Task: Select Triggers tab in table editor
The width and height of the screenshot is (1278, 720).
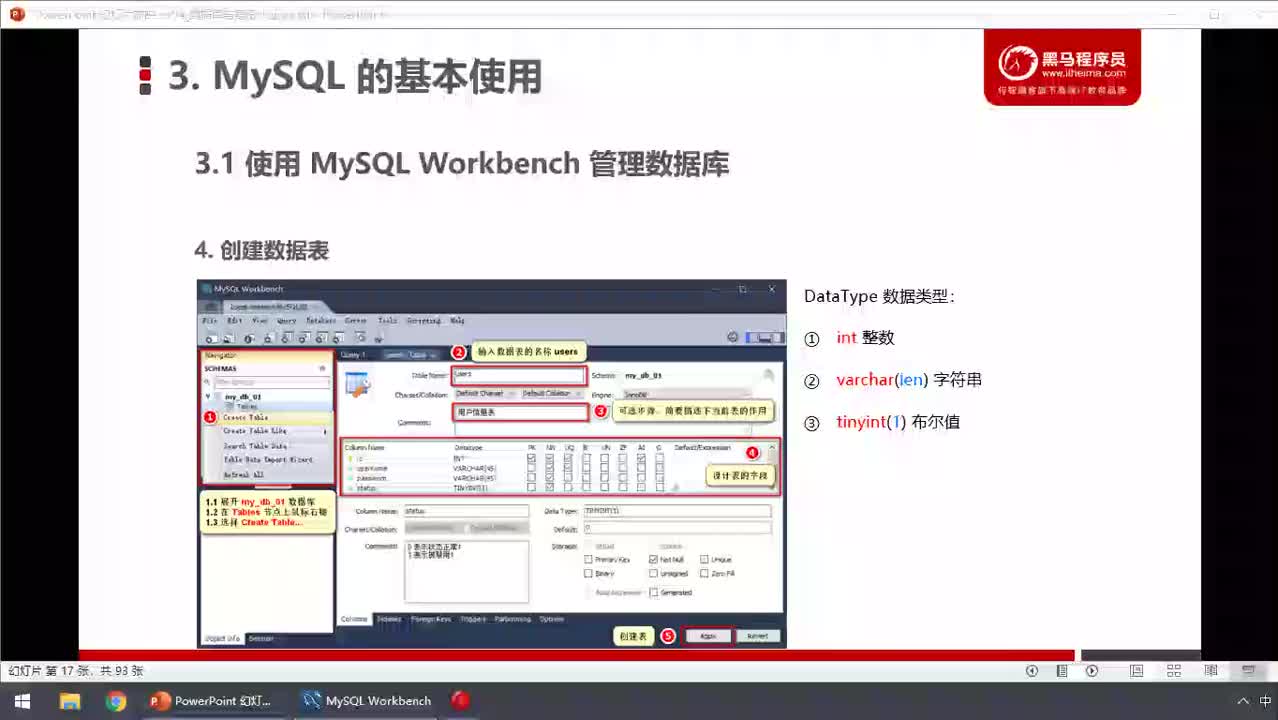Action: pos(473,619)
